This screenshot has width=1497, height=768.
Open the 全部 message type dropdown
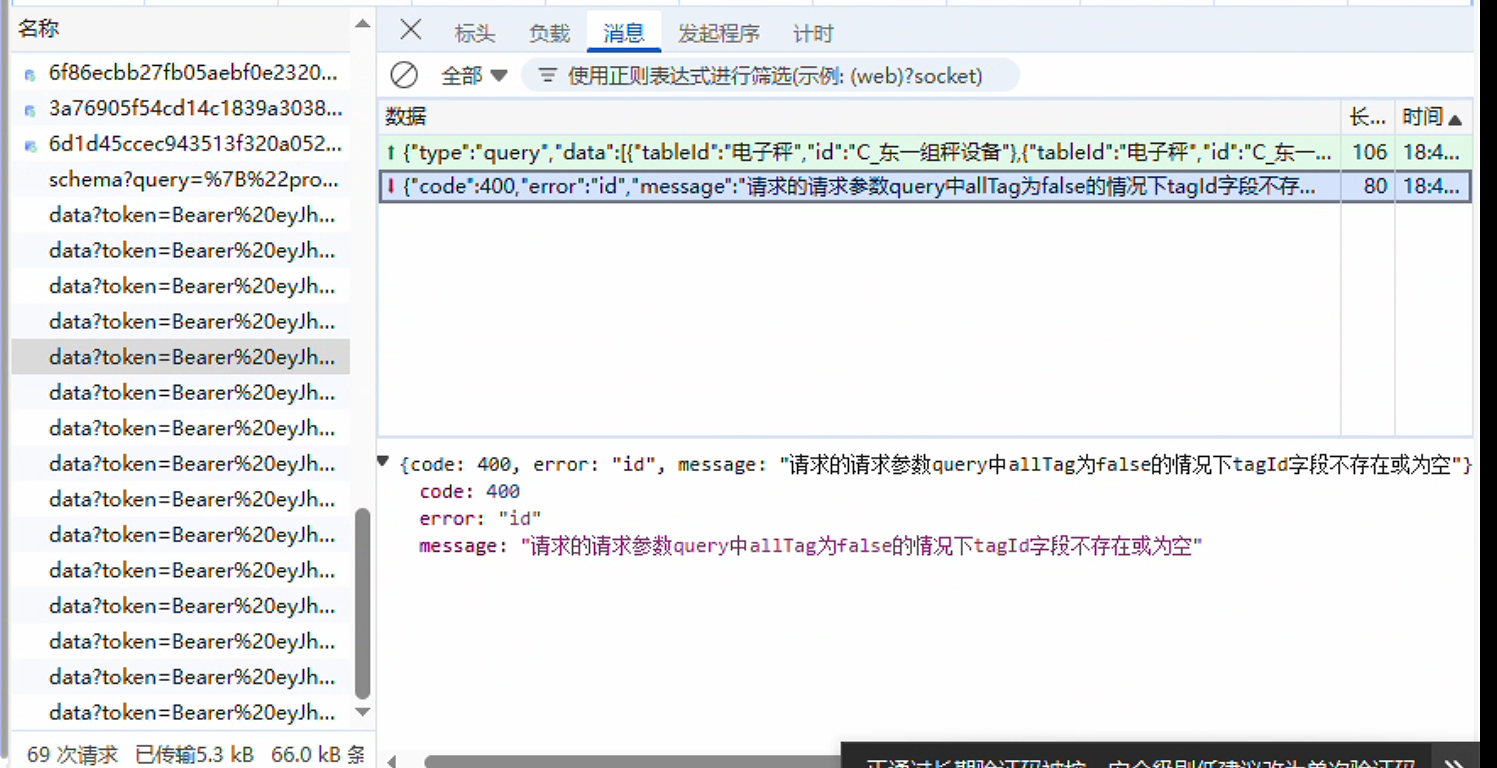tap(474, 76)
